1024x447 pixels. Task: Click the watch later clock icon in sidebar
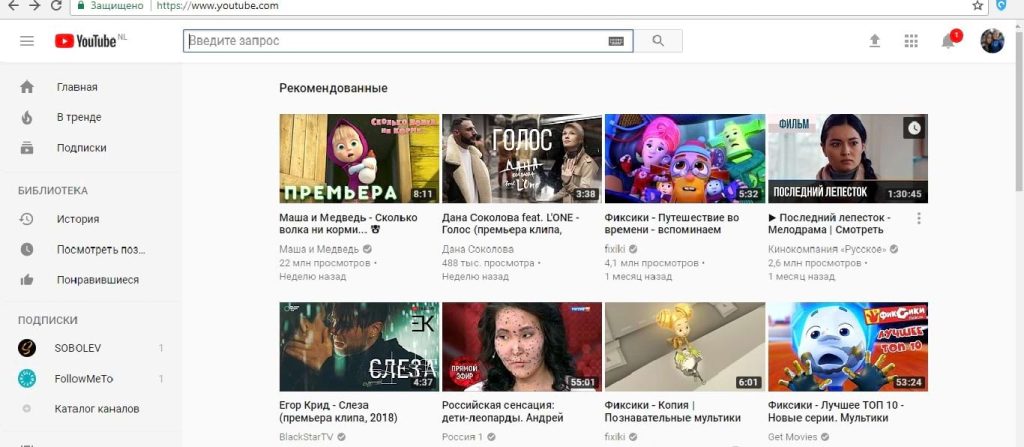(27, 250)
